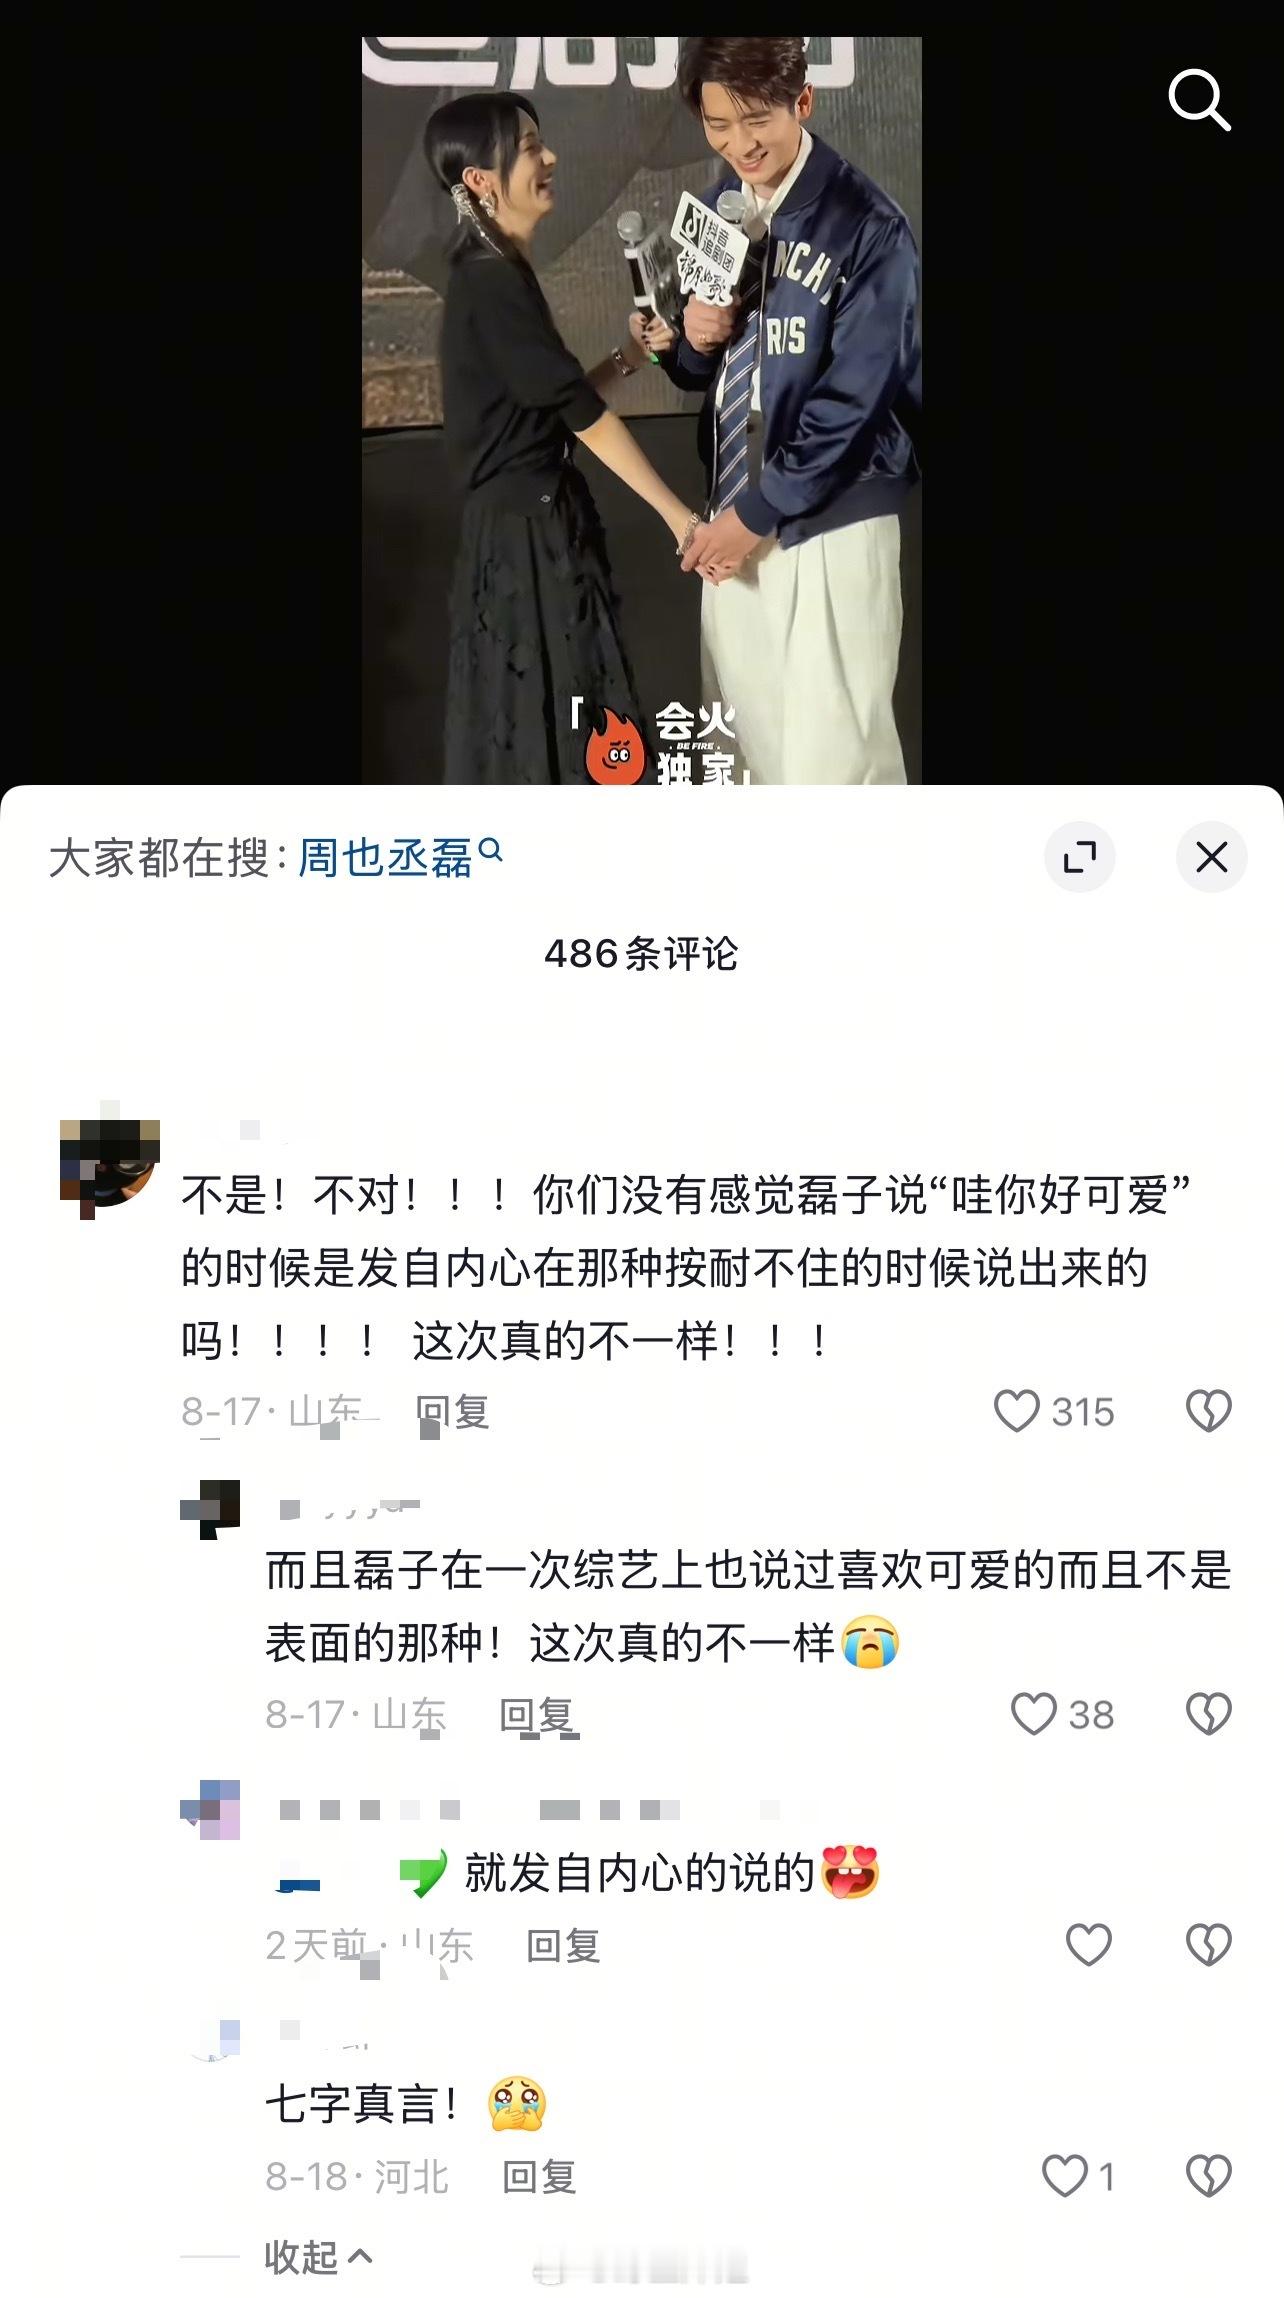Like the 七字真言 reply
The width and height of the screenshot is (1284, 2298).
pos(1065,2176)
